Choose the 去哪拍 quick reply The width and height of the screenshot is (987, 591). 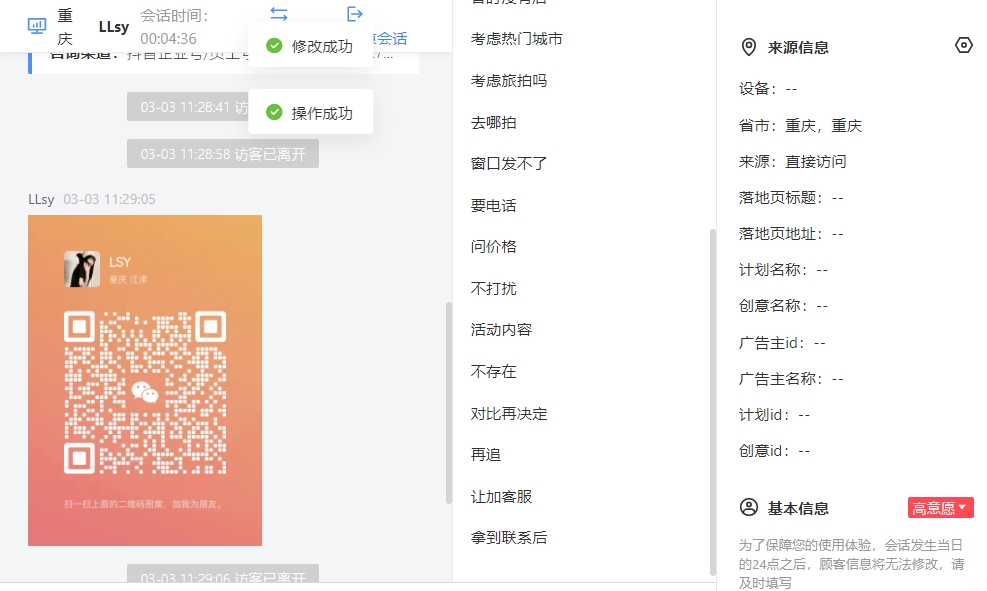(x=494, y=123)
